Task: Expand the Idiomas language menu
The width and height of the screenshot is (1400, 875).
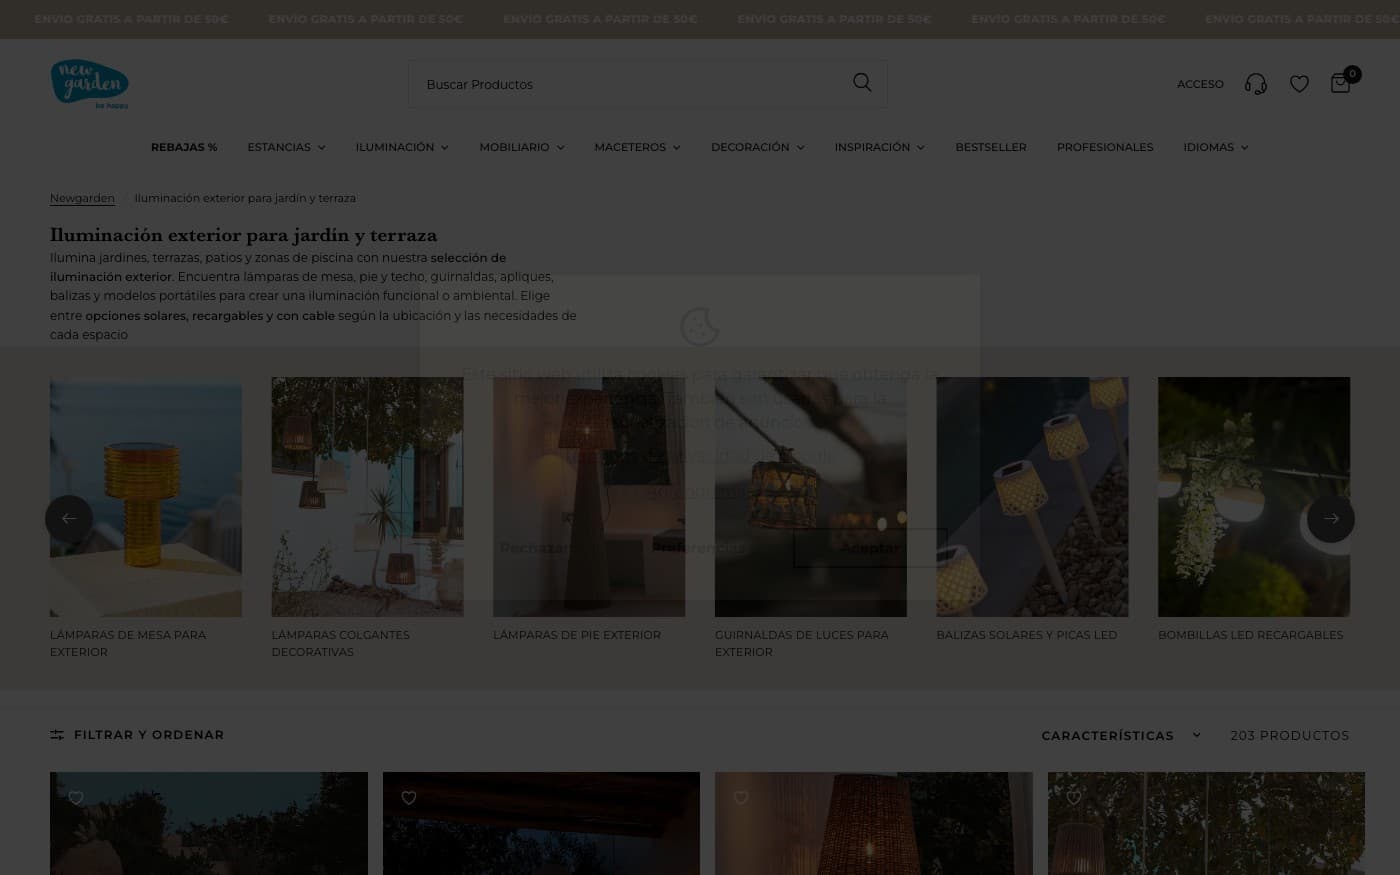Action: 1215,147
